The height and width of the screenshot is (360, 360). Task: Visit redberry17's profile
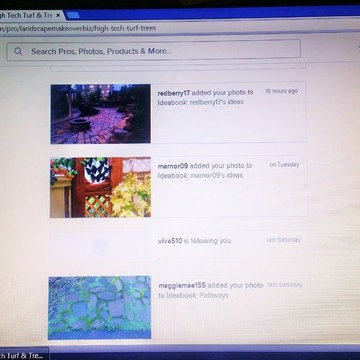coord(174,93)
